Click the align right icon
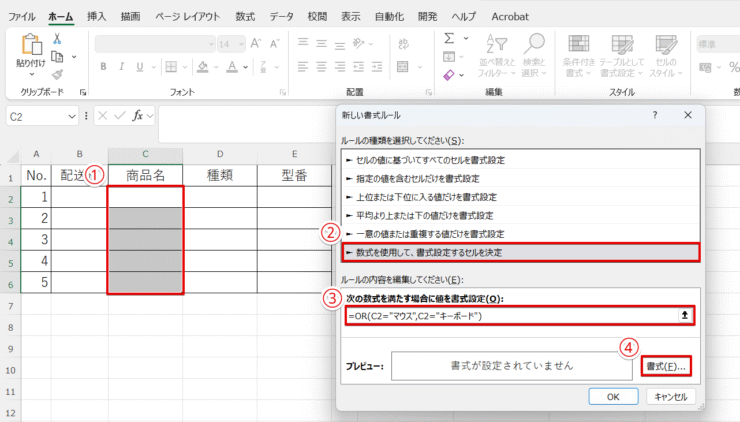740x422 pixels. pyautogui.click(x=340, y=67)
